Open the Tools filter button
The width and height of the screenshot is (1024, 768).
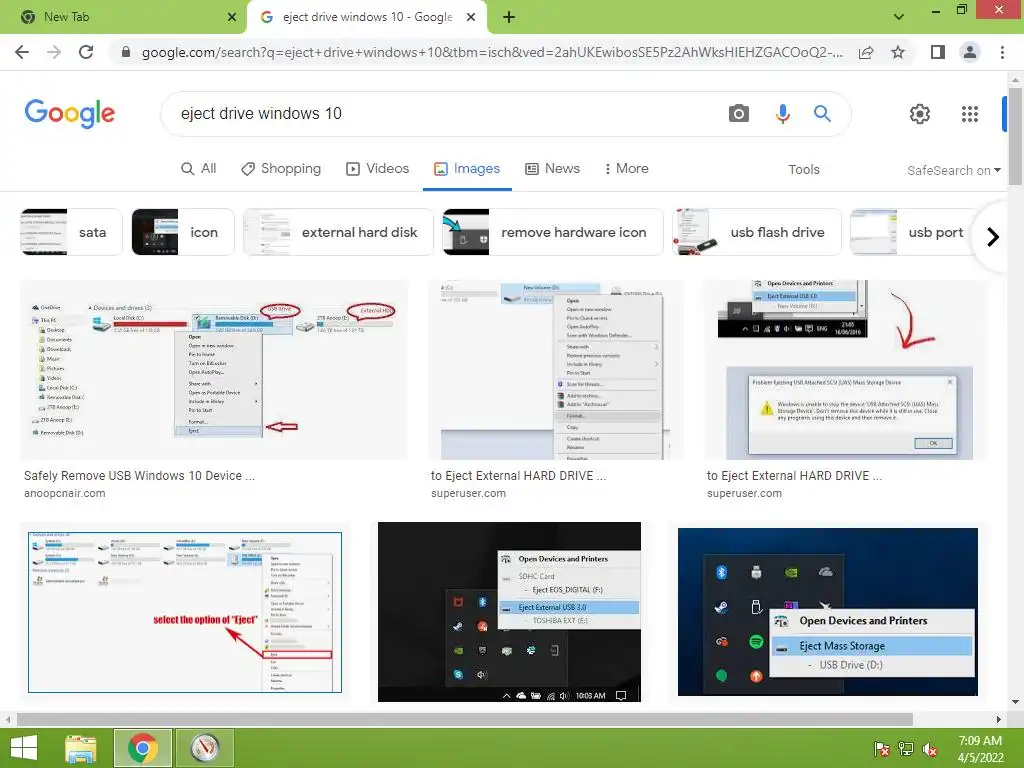point(803,170)
